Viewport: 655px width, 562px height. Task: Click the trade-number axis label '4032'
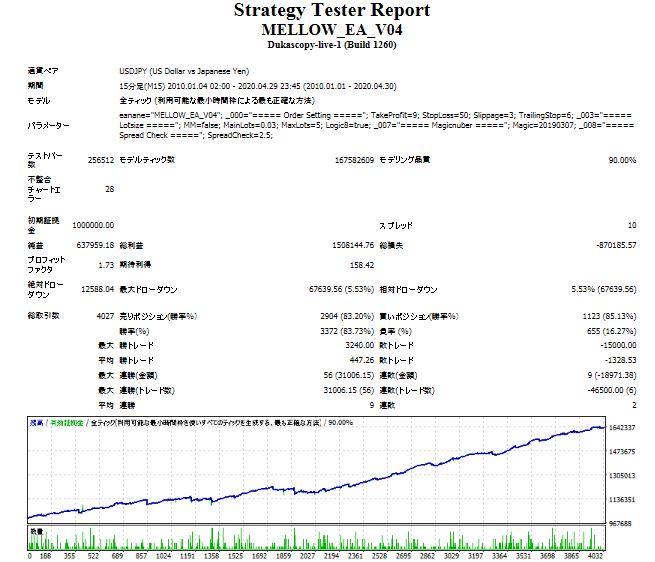coord(595,556)
